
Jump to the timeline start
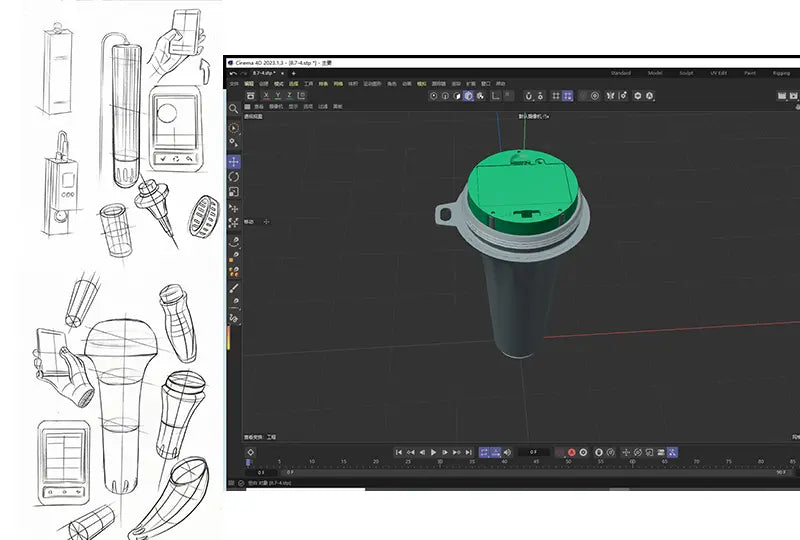click(398, 452)
